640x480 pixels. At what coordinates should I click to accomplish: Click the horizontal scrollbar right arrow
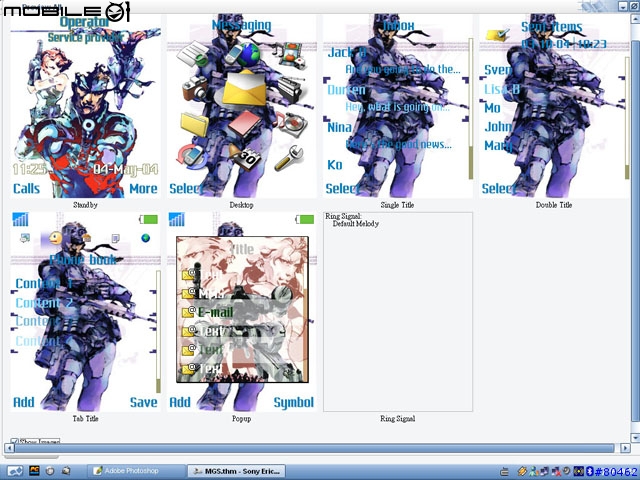pos(625,448)
